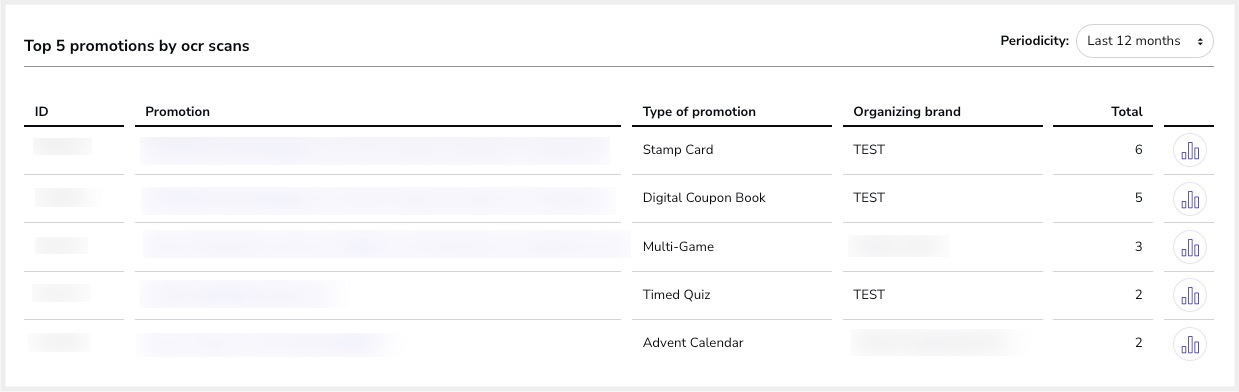
Task: Click the Total column header
Action: tap(1127, 112)
